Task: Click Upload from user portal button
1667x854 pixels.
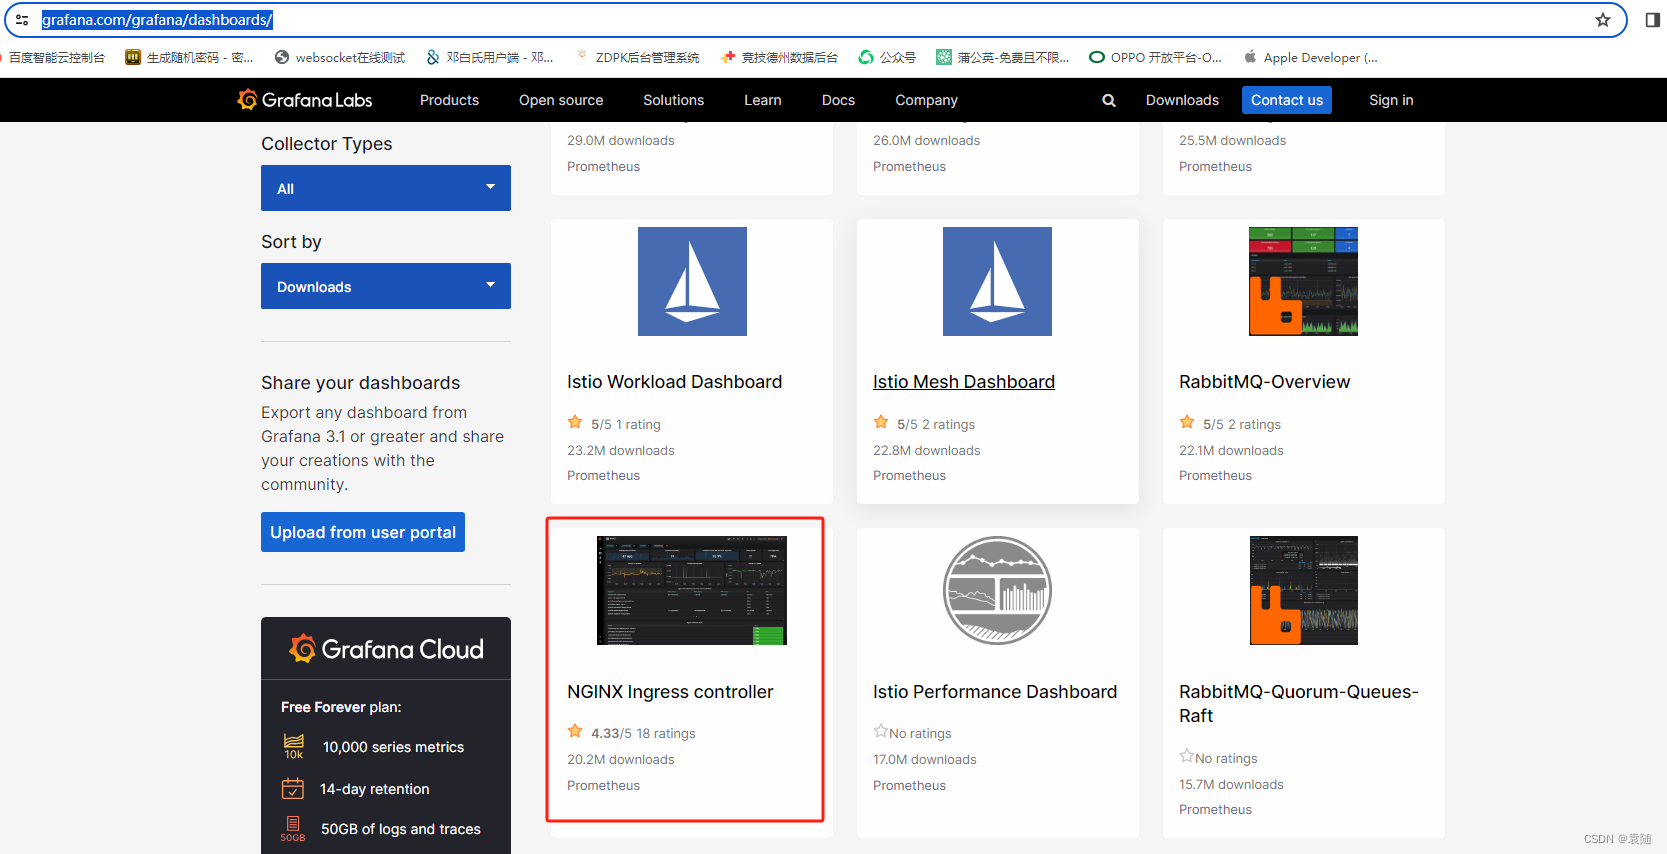Action: [363, 532]
